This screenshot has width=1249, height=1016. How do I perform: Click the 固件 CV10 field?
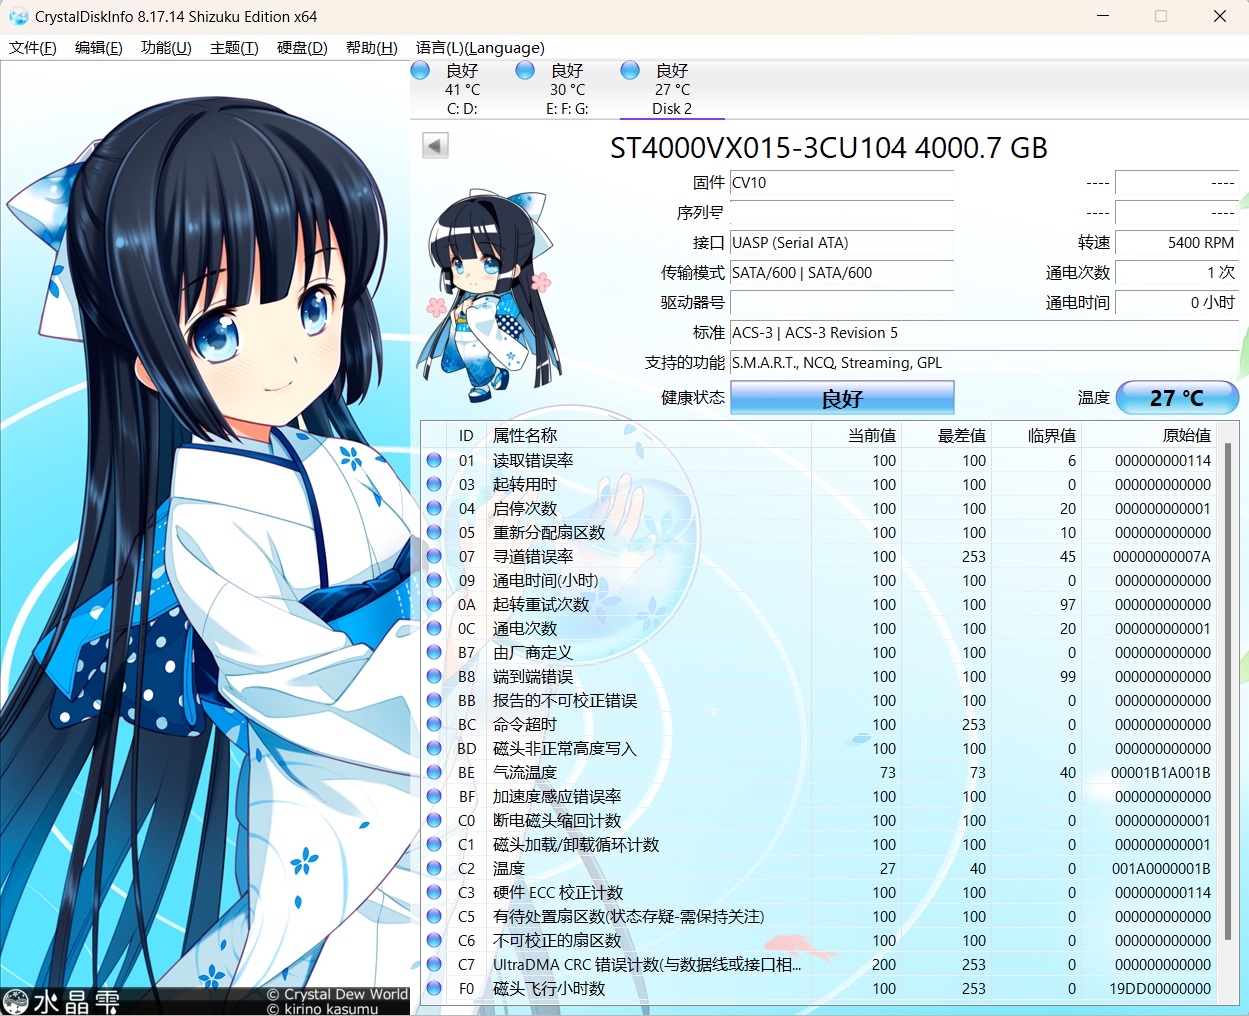[842, 183]
